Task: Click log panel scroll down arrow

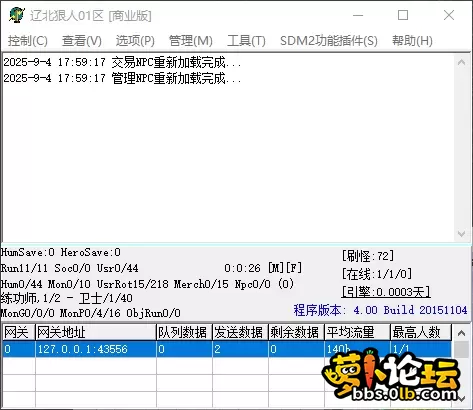Action: coord(462,234)
